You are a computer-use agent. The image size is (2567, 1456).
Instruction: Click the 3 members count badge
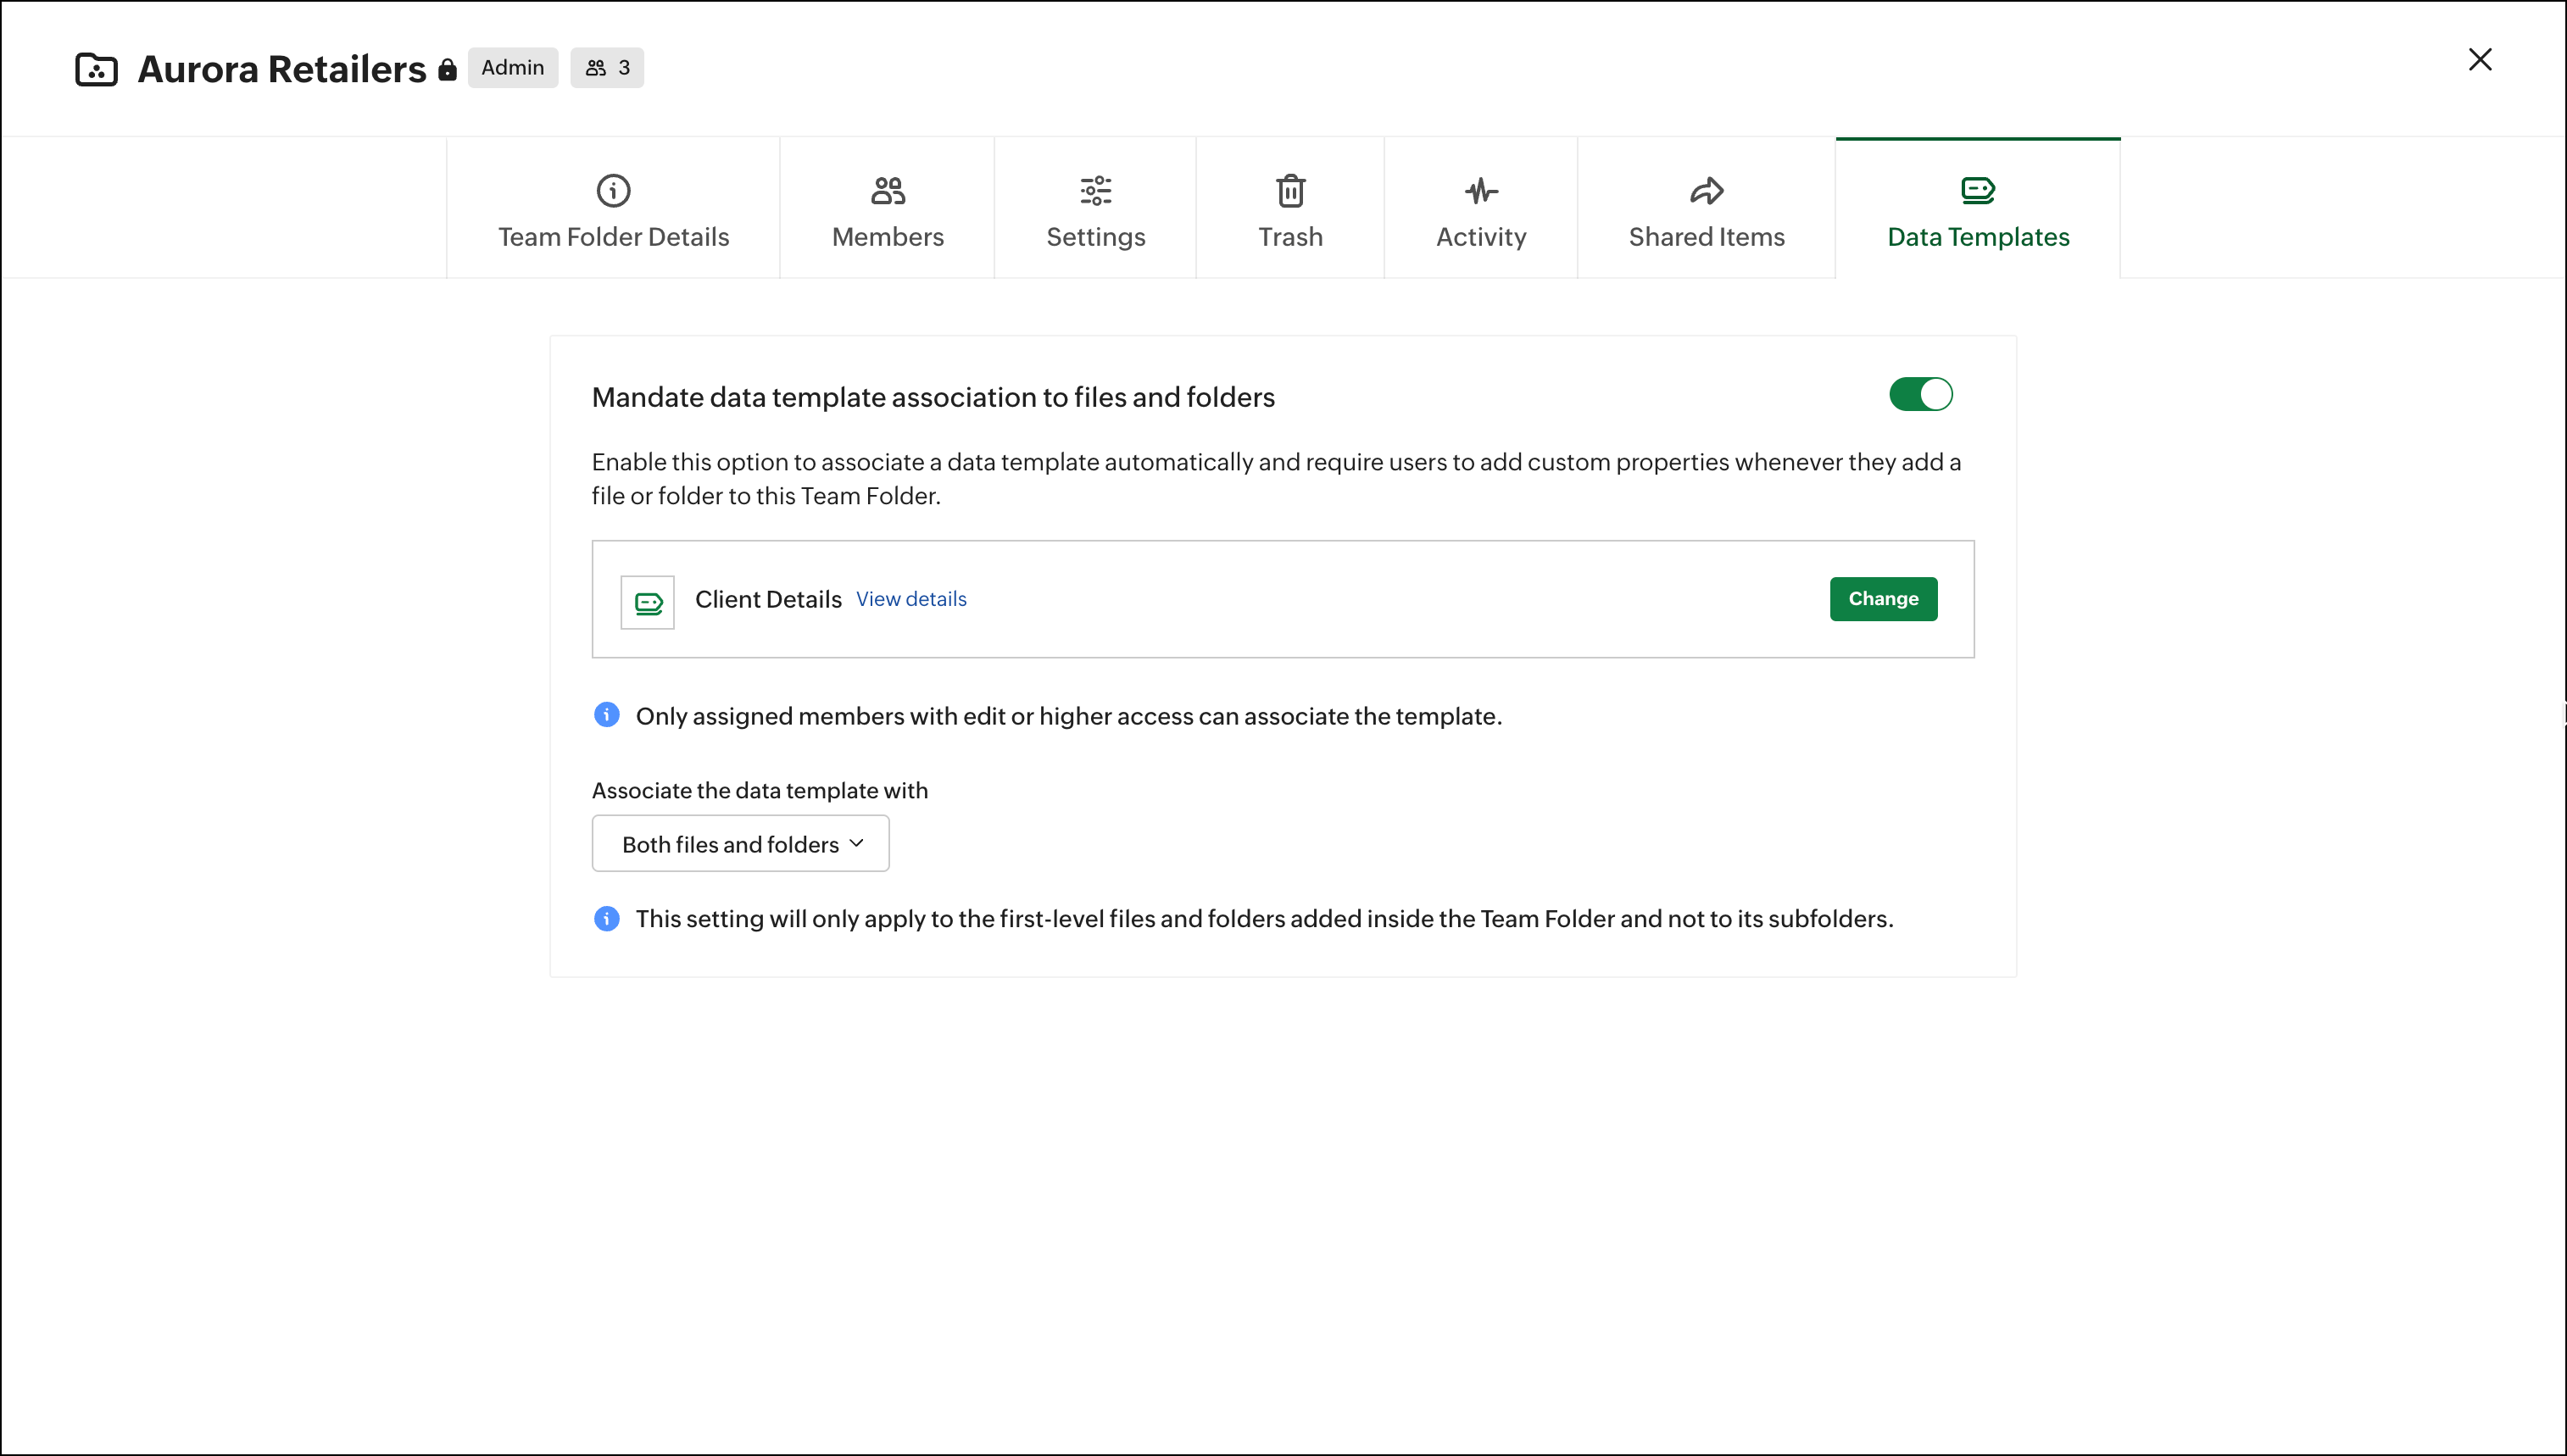click(607, 68)
